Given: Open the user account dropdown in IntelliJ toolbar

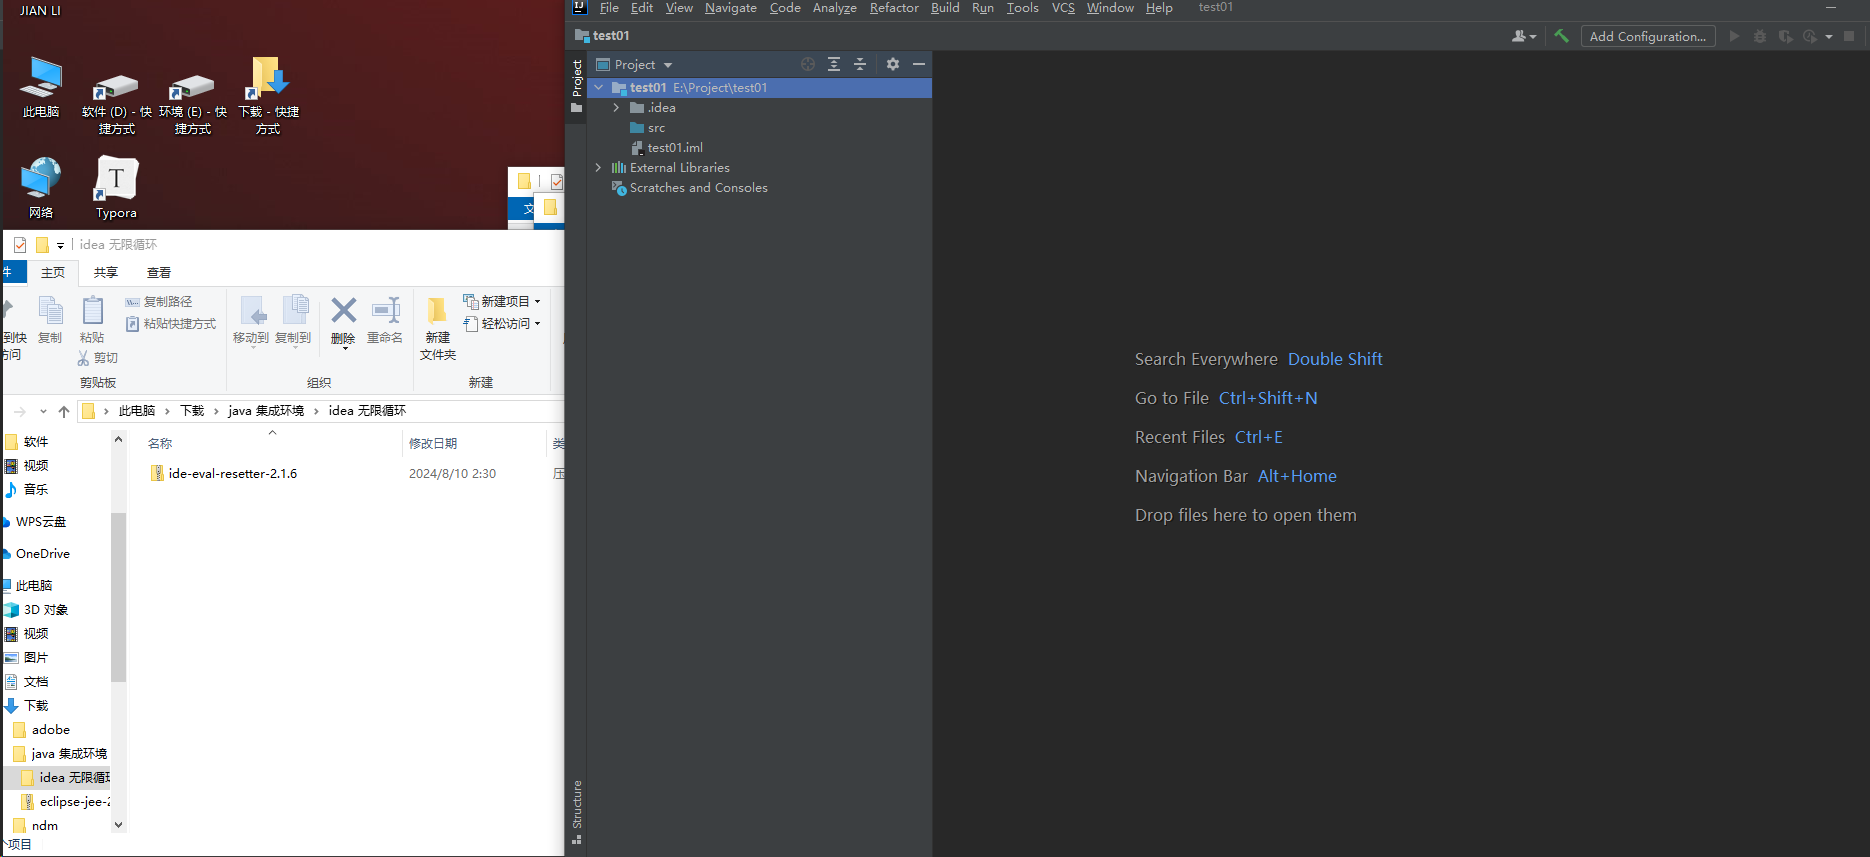Looking at the screenshot, I should coord(1524,36).
